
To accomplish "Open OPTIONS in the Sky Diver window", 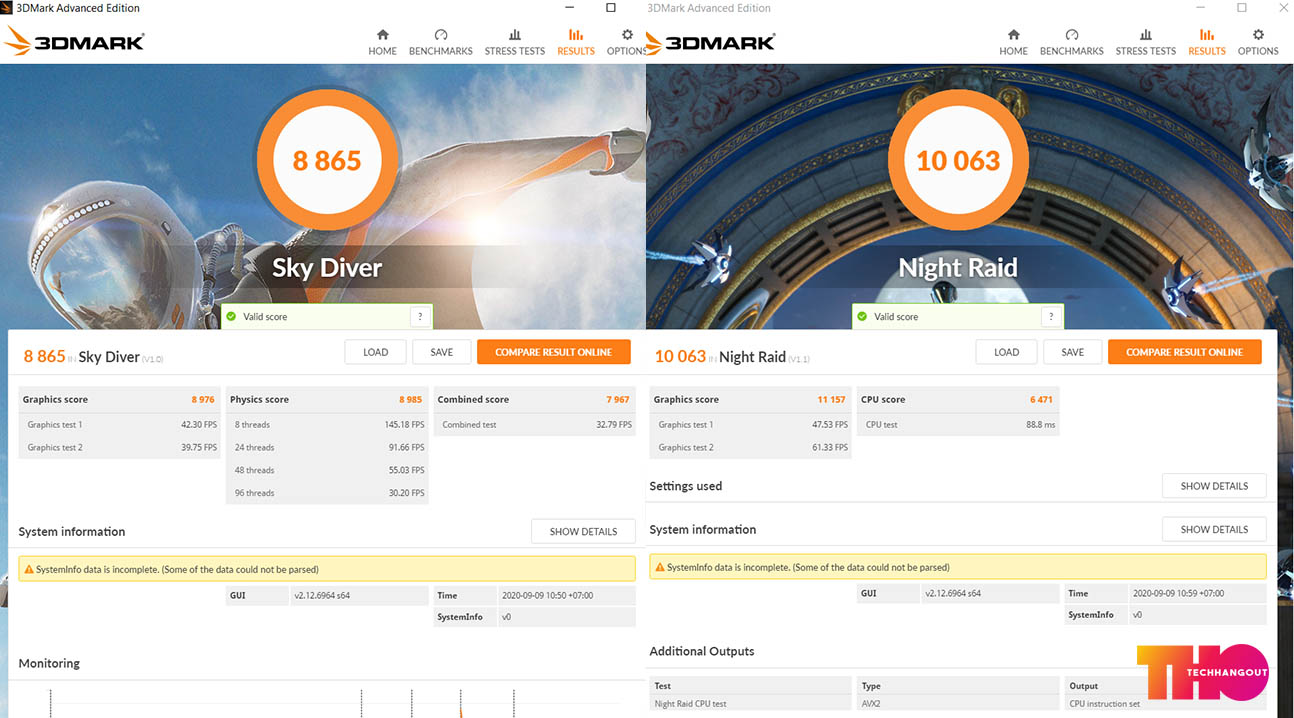I will coord(626,42).
